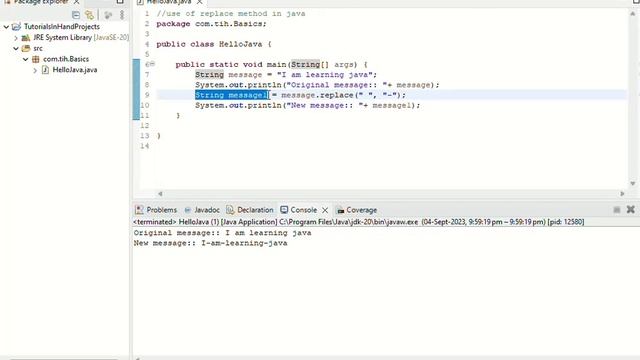Image resolution: width=640 pixels, height=360 pixels.
Task: Open the Declaration tab
Action: [x=255, y=210]
